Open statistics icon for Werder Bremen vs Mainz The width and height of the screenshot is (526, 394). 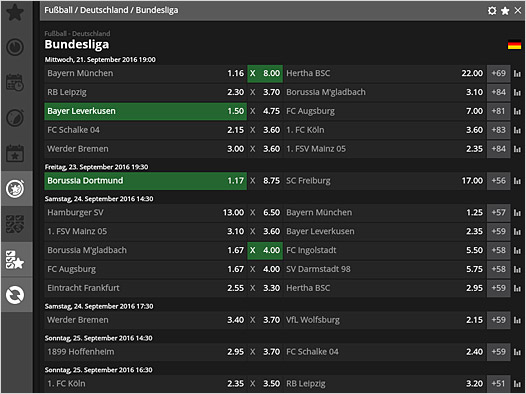pos(517,149)
